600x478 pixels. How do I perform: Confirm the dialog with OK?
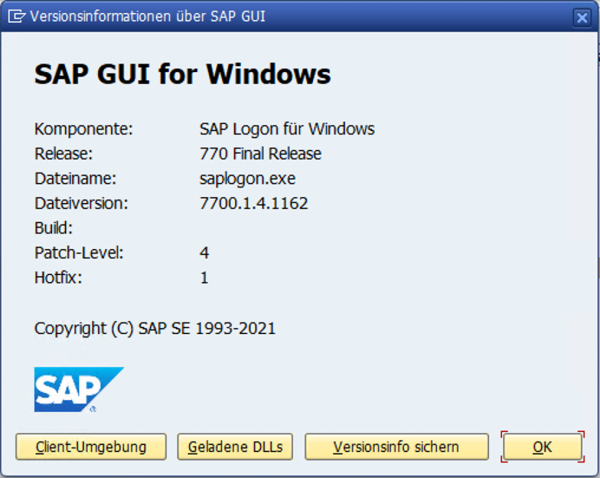(x=543, y=447)
